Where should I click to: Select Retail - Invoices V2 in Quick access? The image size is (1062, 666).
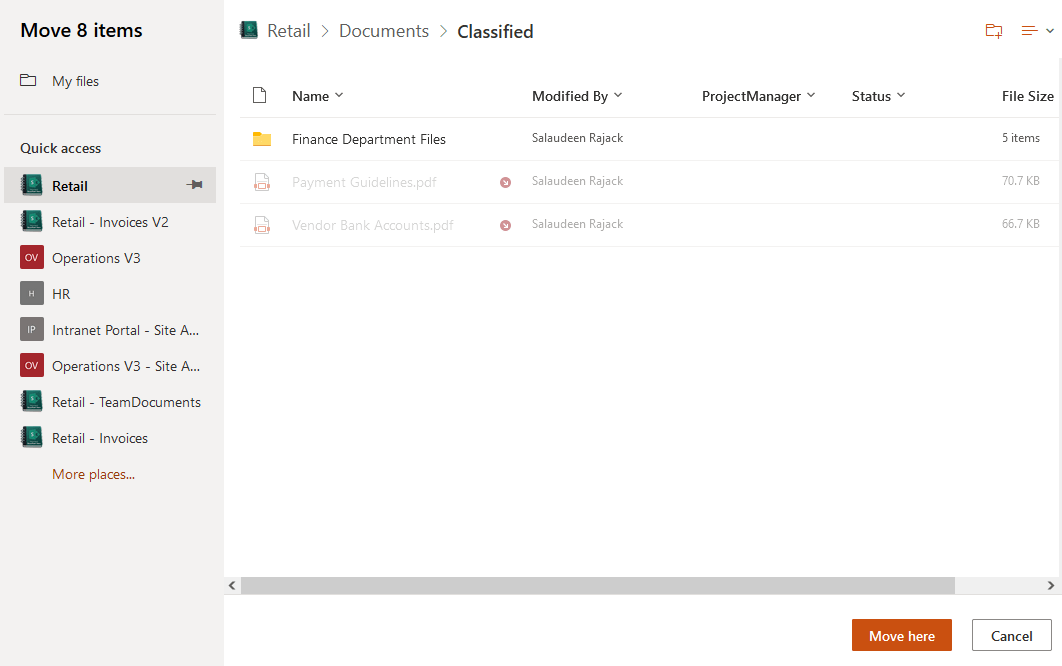[x=31, y=221]
